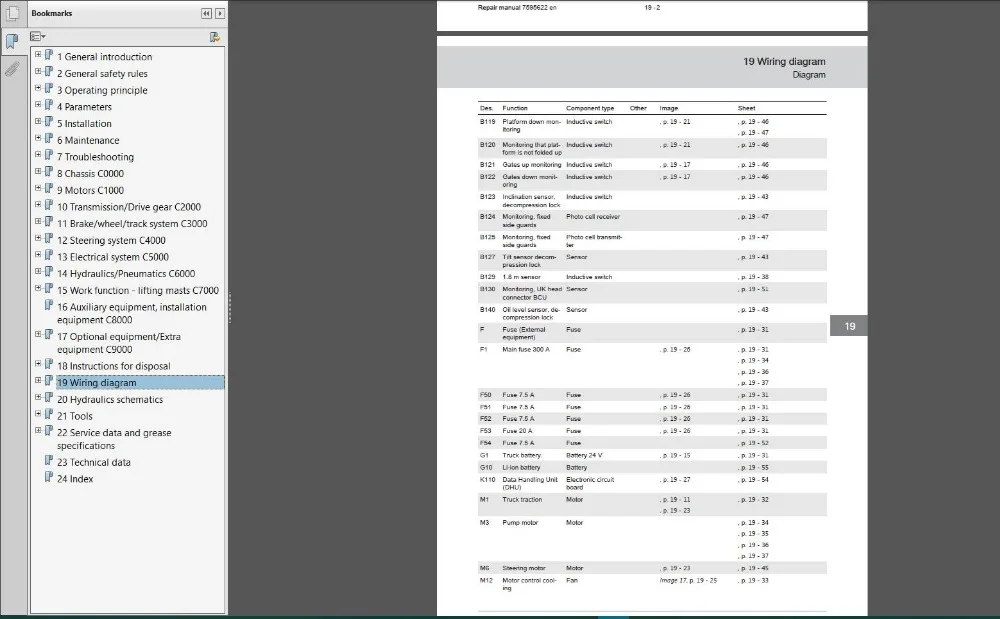Expand the 1 General introduction bookmark
The image size is (1000, 619).
click(x=38, y=55)
